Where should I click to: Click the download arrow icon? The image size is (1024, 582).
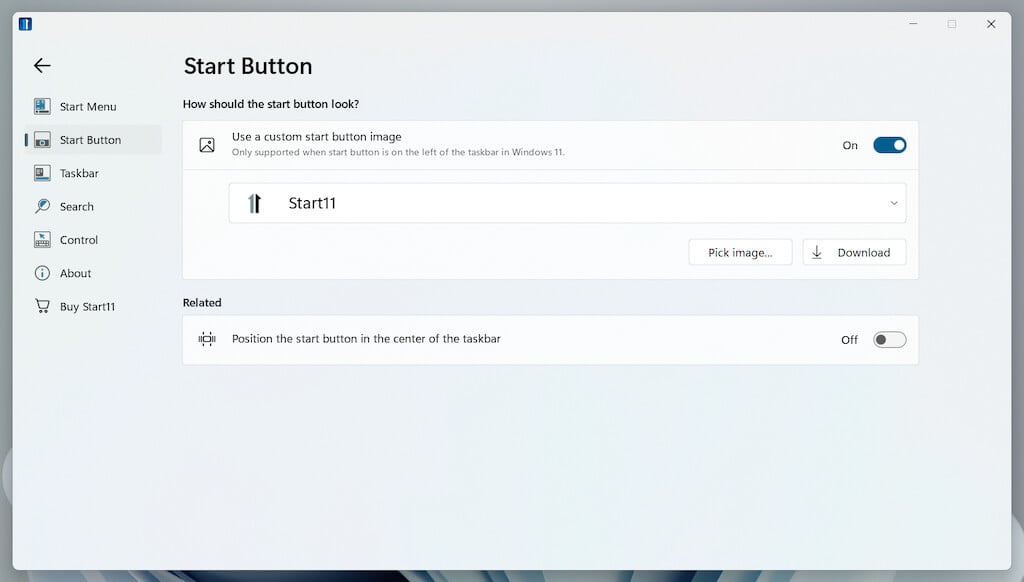(817, 253)
